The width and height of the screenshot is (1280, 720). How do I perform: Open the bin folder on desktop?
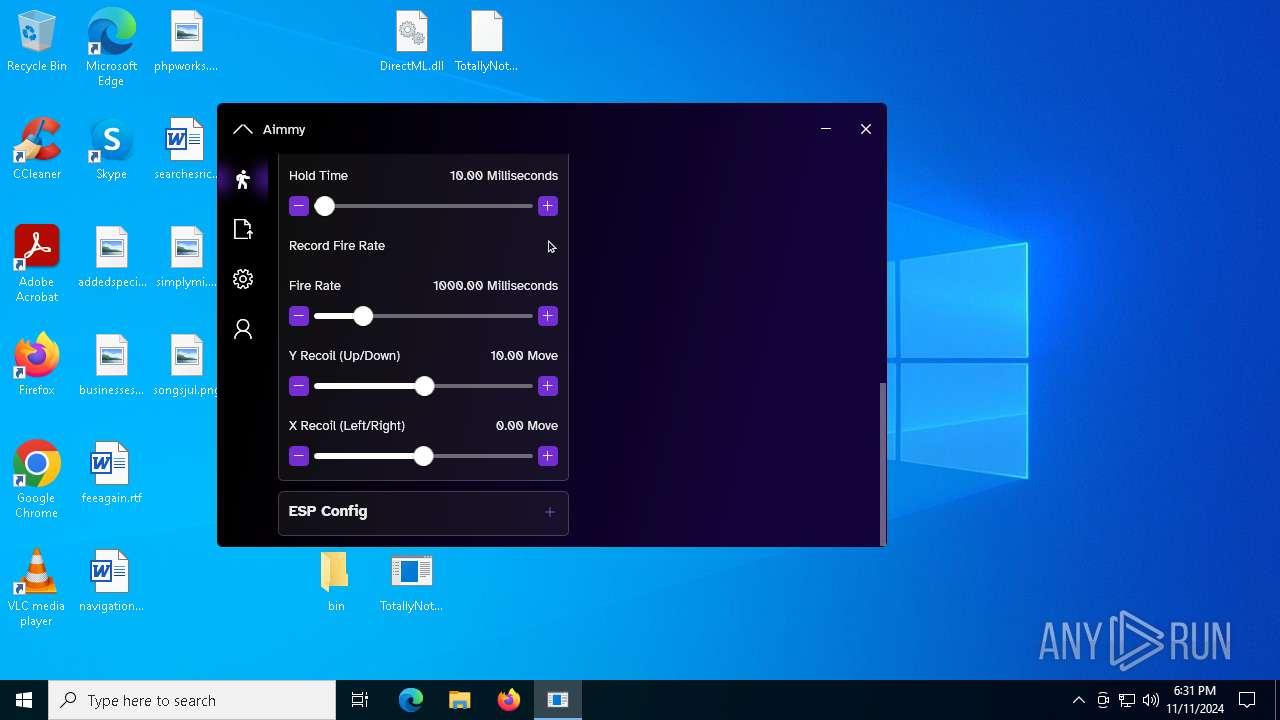click(336, 582)
